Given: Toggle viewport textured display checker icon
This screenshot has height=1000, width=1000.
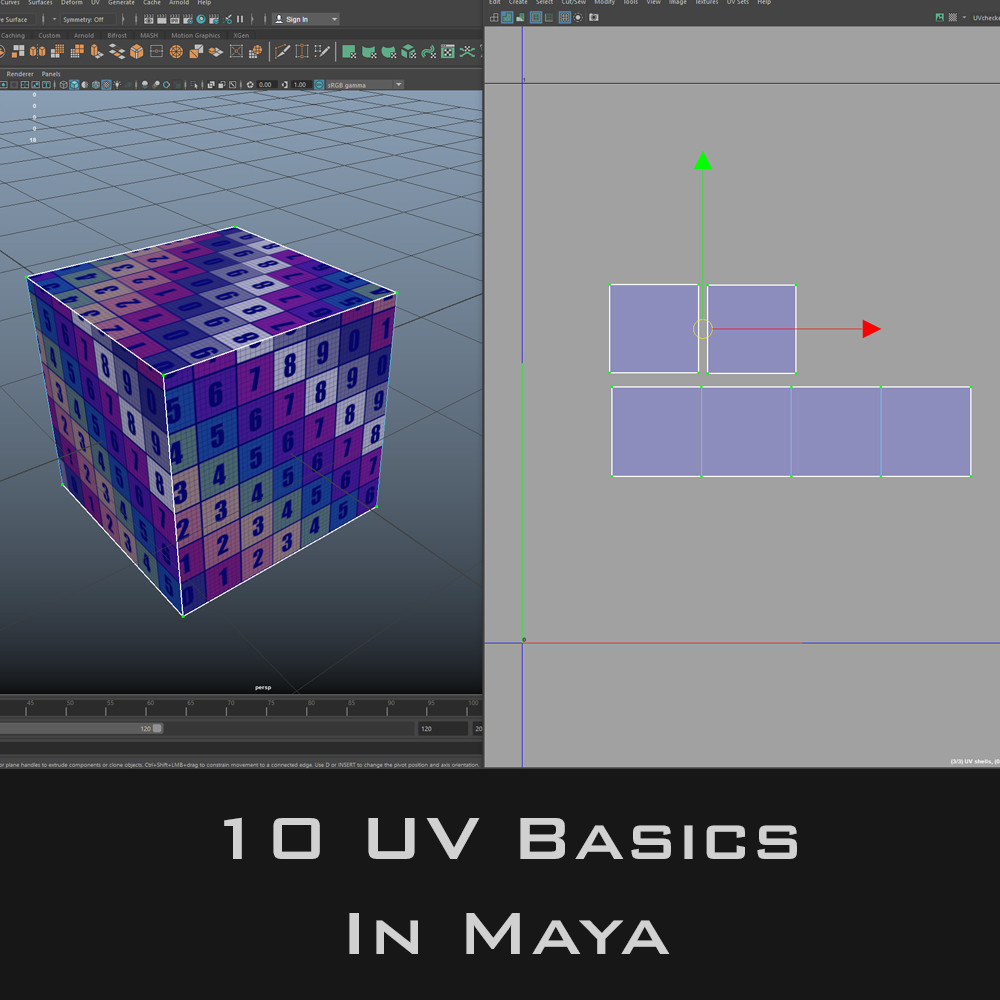Looking at the screenshot, I should point(107,85).
